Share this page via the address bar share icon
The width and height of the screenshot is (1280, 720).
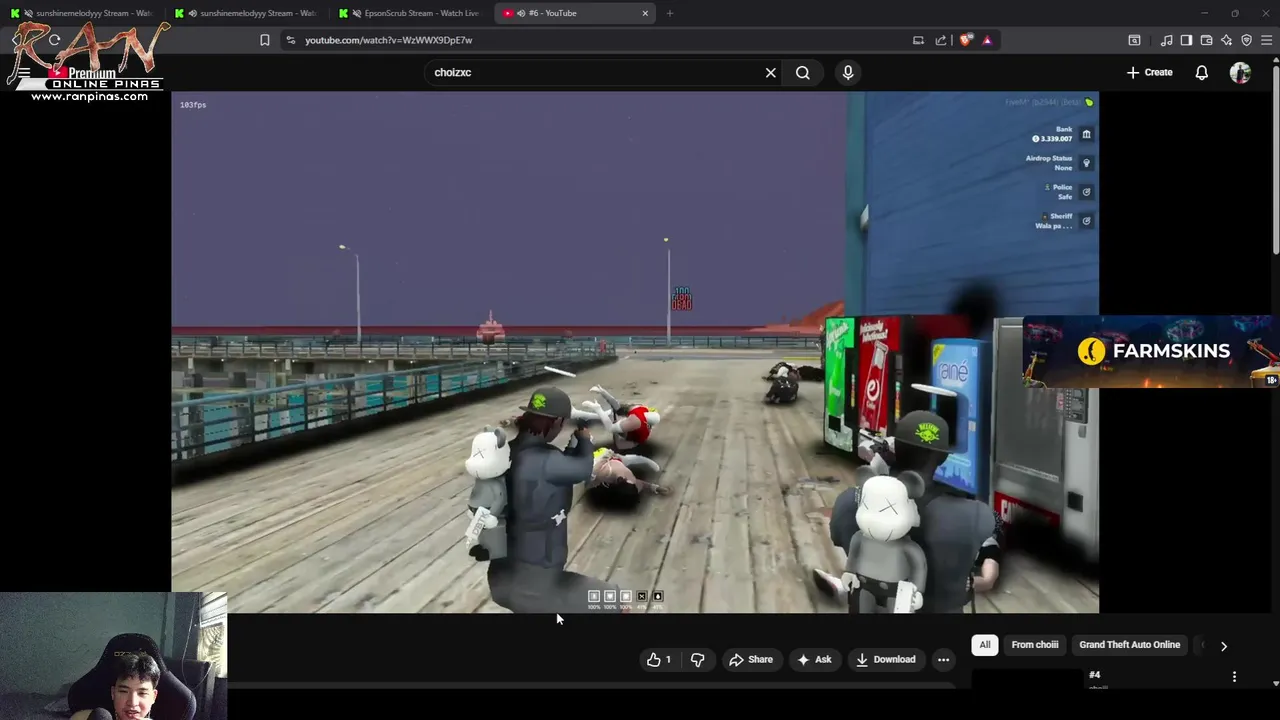941,40
